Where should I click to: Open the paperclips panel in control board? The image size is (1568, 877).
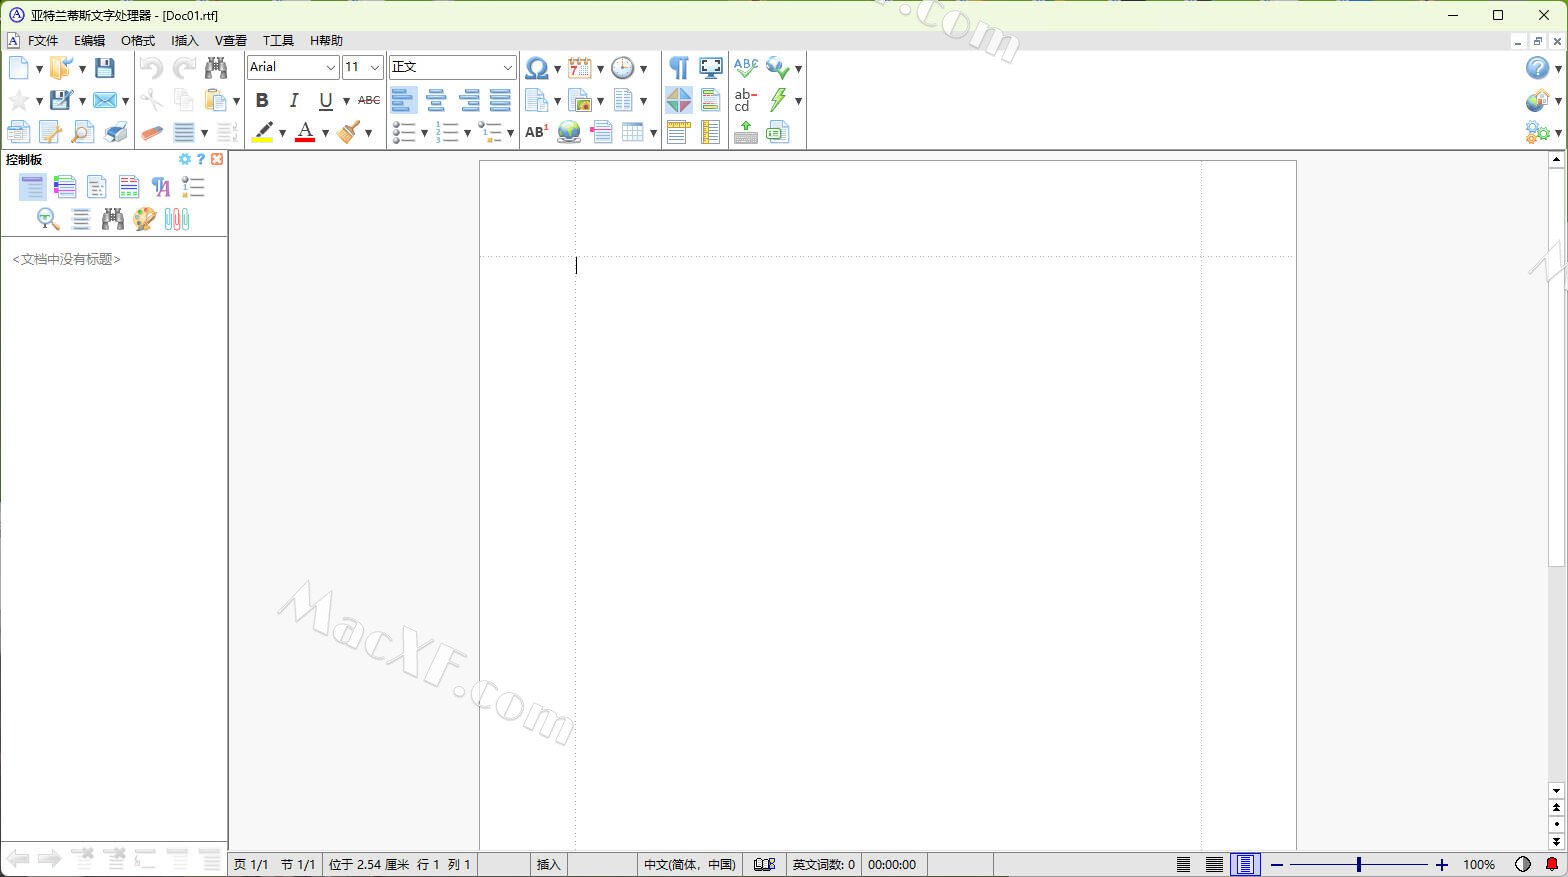click(x=177, y=219)
